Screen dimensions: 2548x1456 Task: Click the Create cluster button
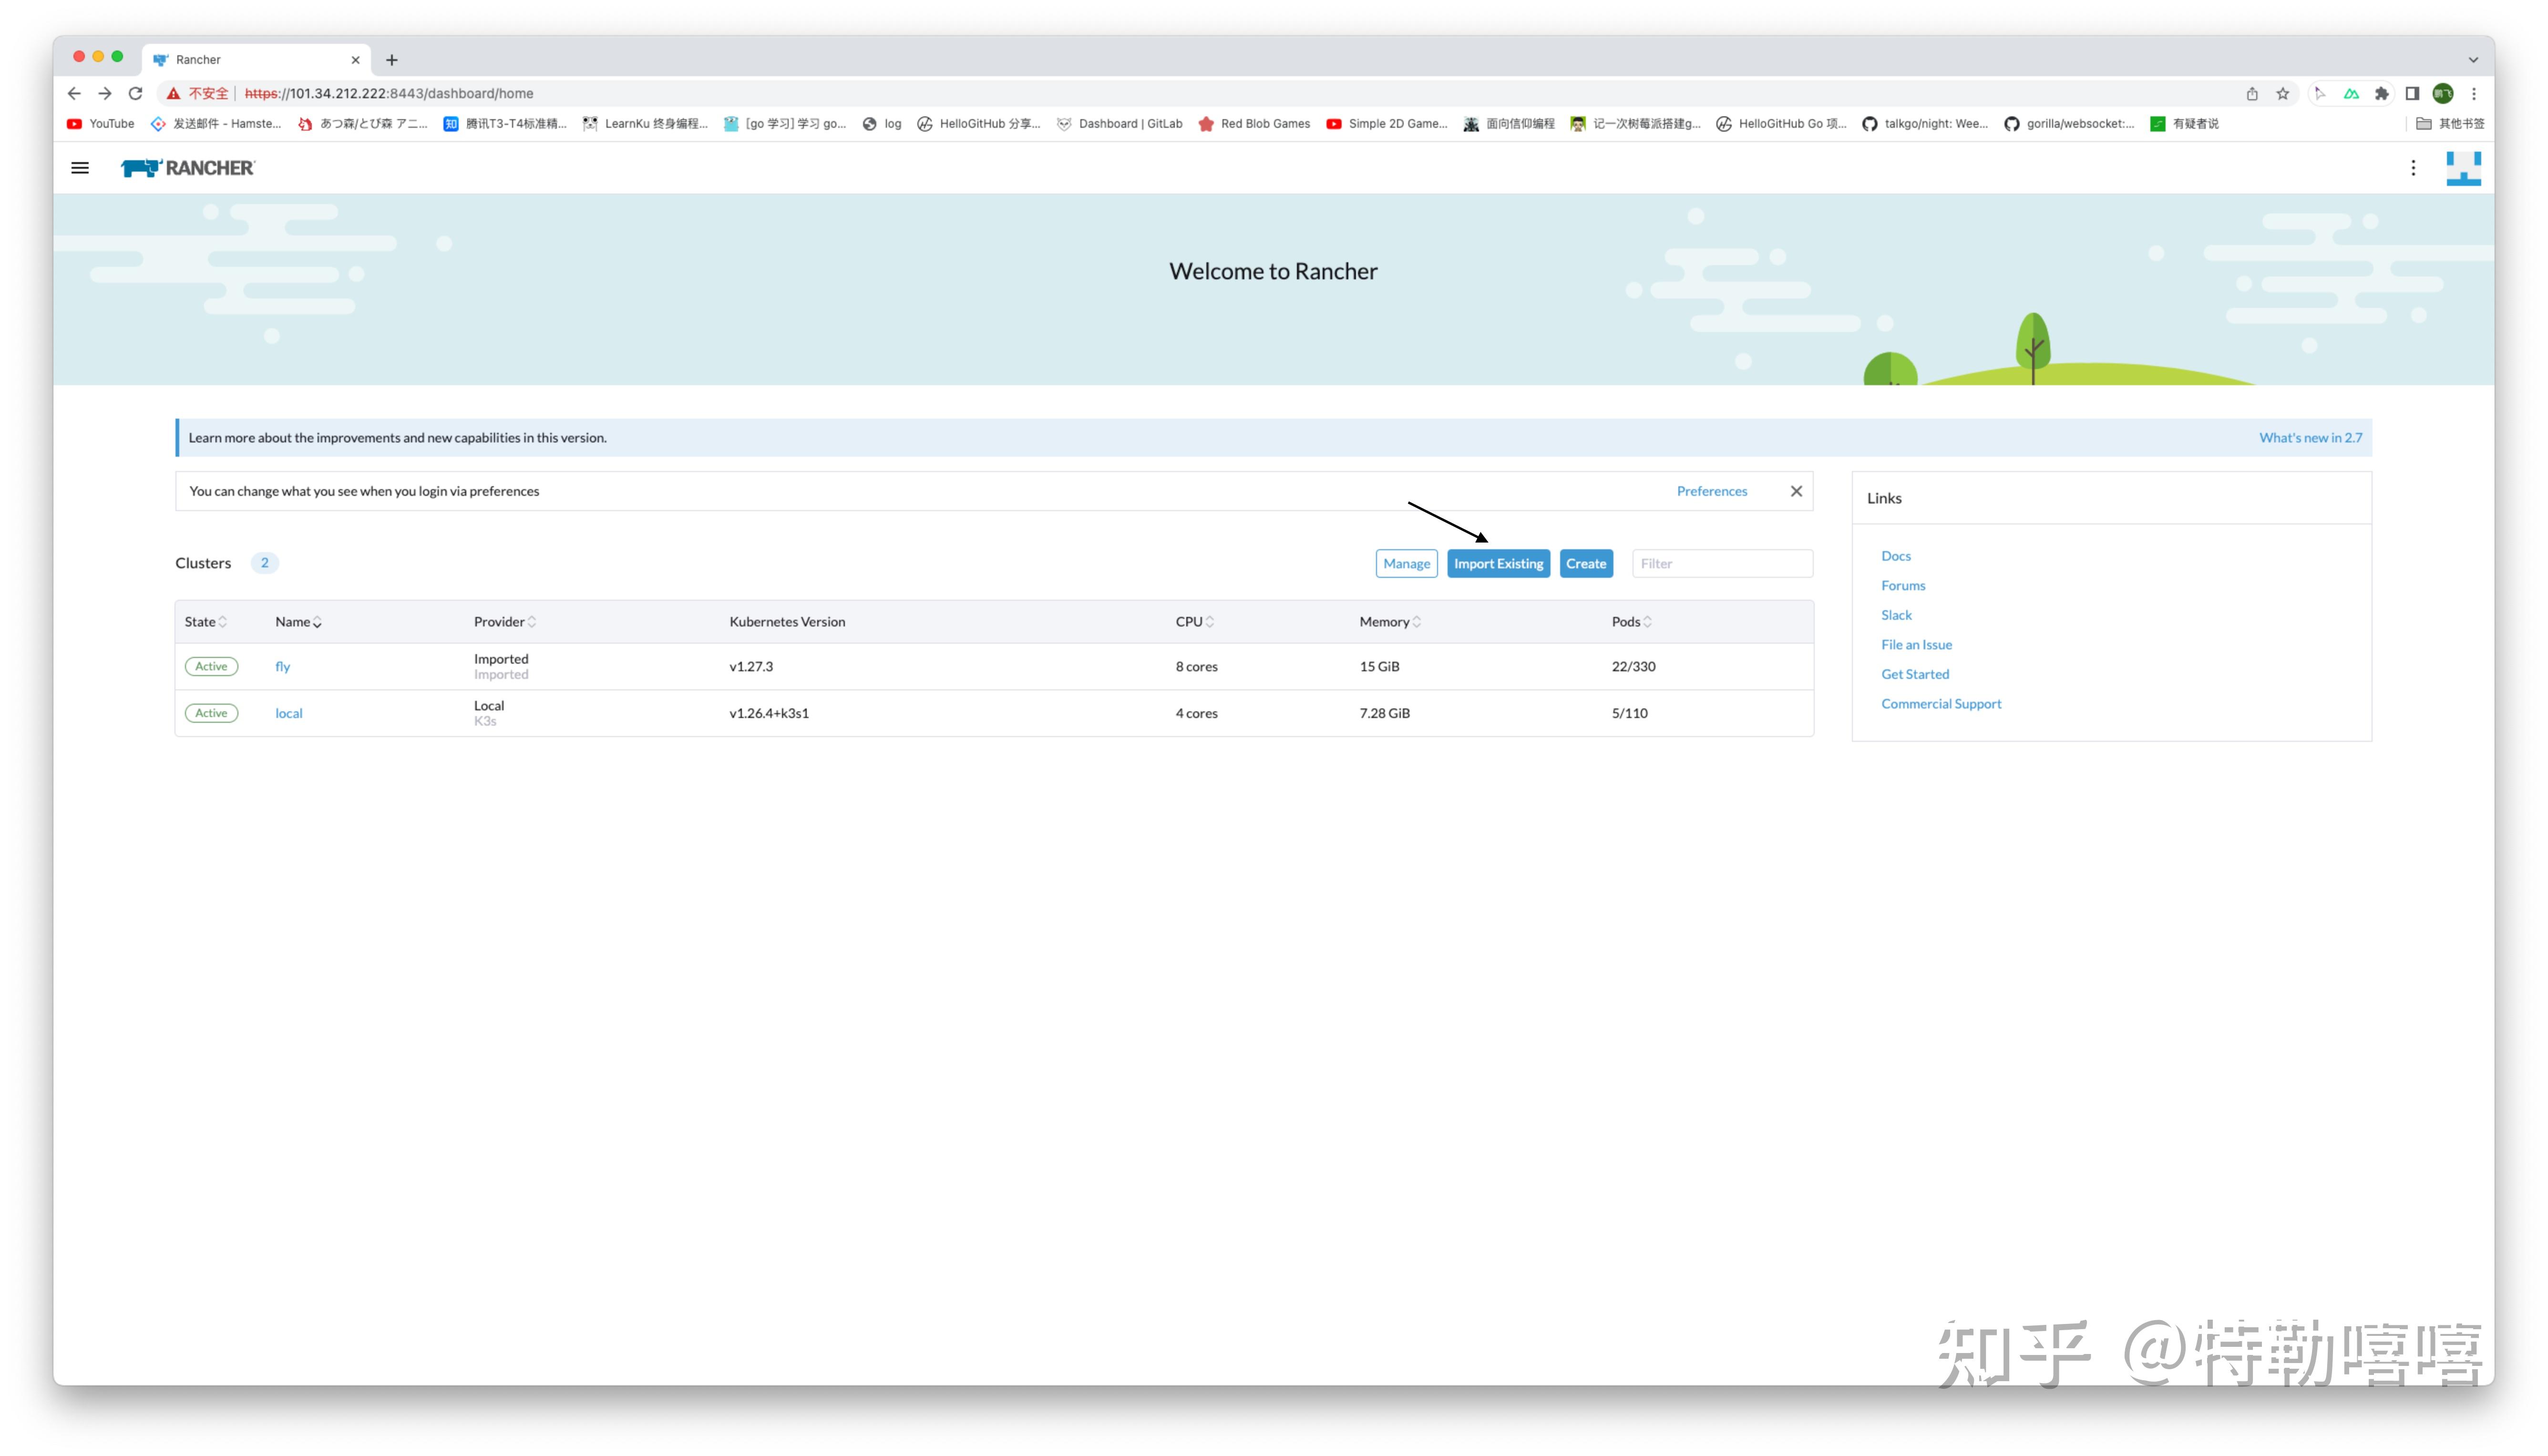coord(1586,564)
